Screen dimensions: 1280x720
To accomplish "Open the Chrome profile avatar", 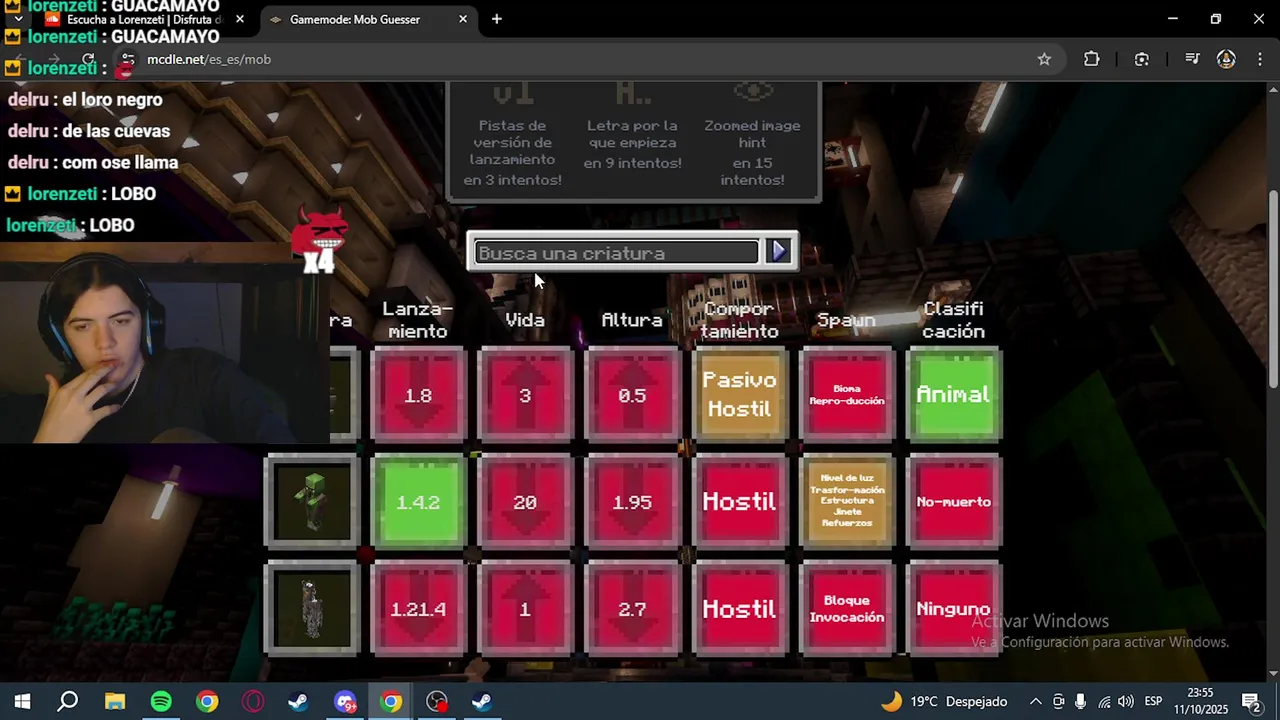I will coord(1226,59).
